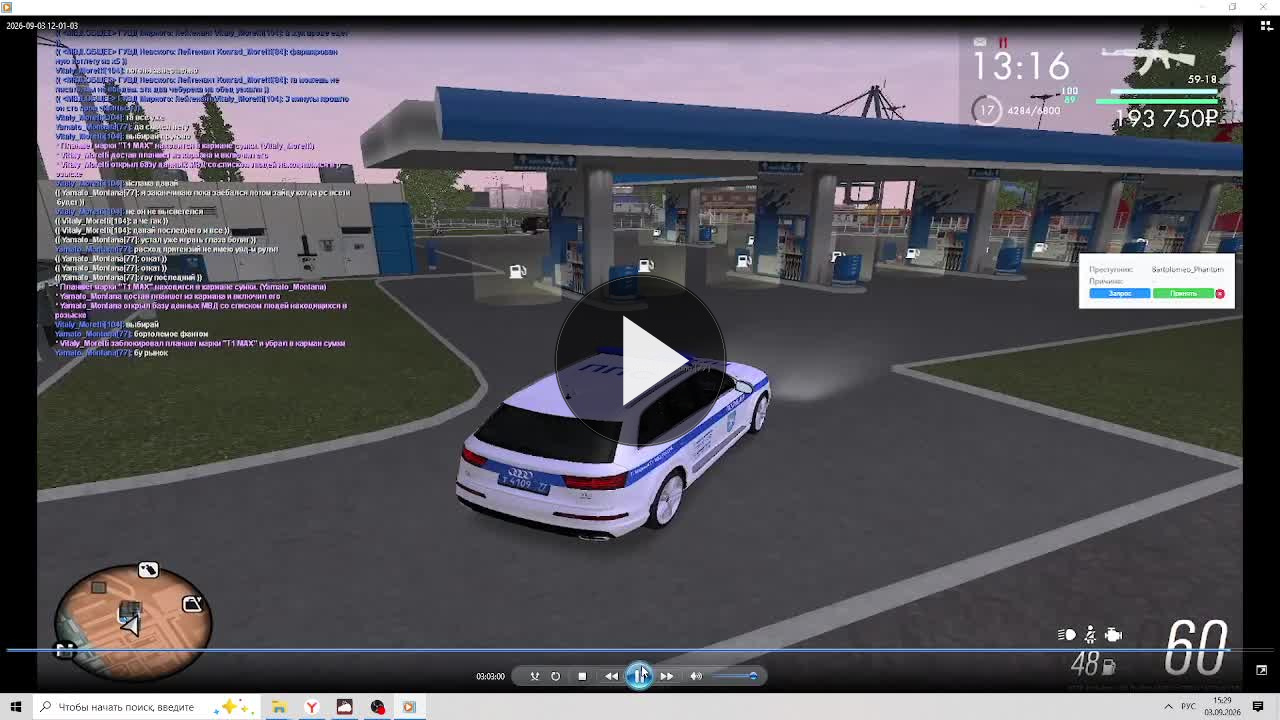Image resolution: width=1280 pixels, height=720 pixels.
Task: Open File Explorer from the taskbar
Action: pyautogui.click(x=279, y=707)
